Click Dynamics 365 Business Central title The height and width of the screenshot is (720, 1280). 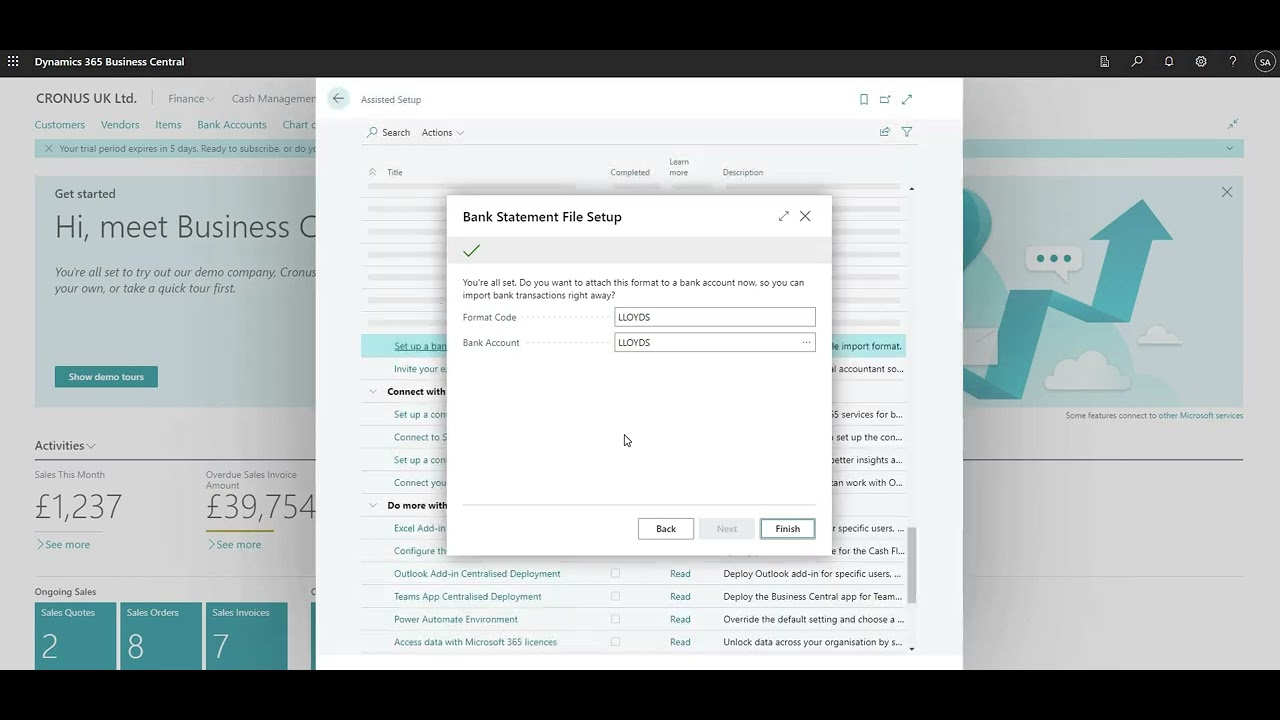pyautogui.click(x=110, y=62)
